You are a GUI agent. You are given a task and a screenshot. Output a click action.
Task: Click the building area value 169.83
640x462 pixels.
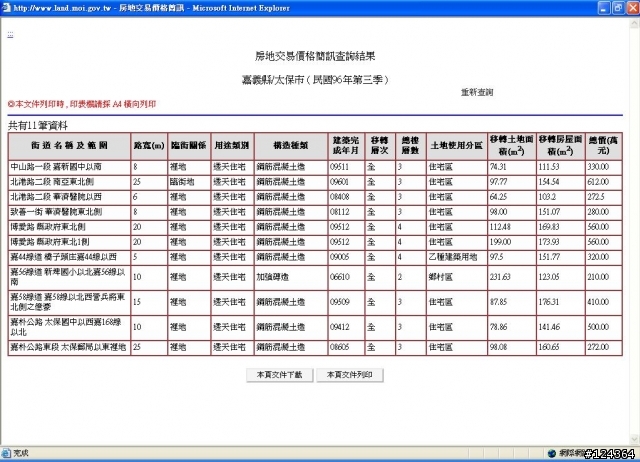(x=549, y=227)
